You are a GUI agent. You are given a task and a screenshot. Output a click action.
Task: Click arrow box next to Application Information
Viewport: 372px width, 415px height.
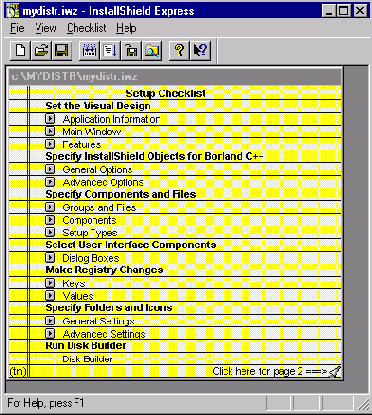click(50, 119)
